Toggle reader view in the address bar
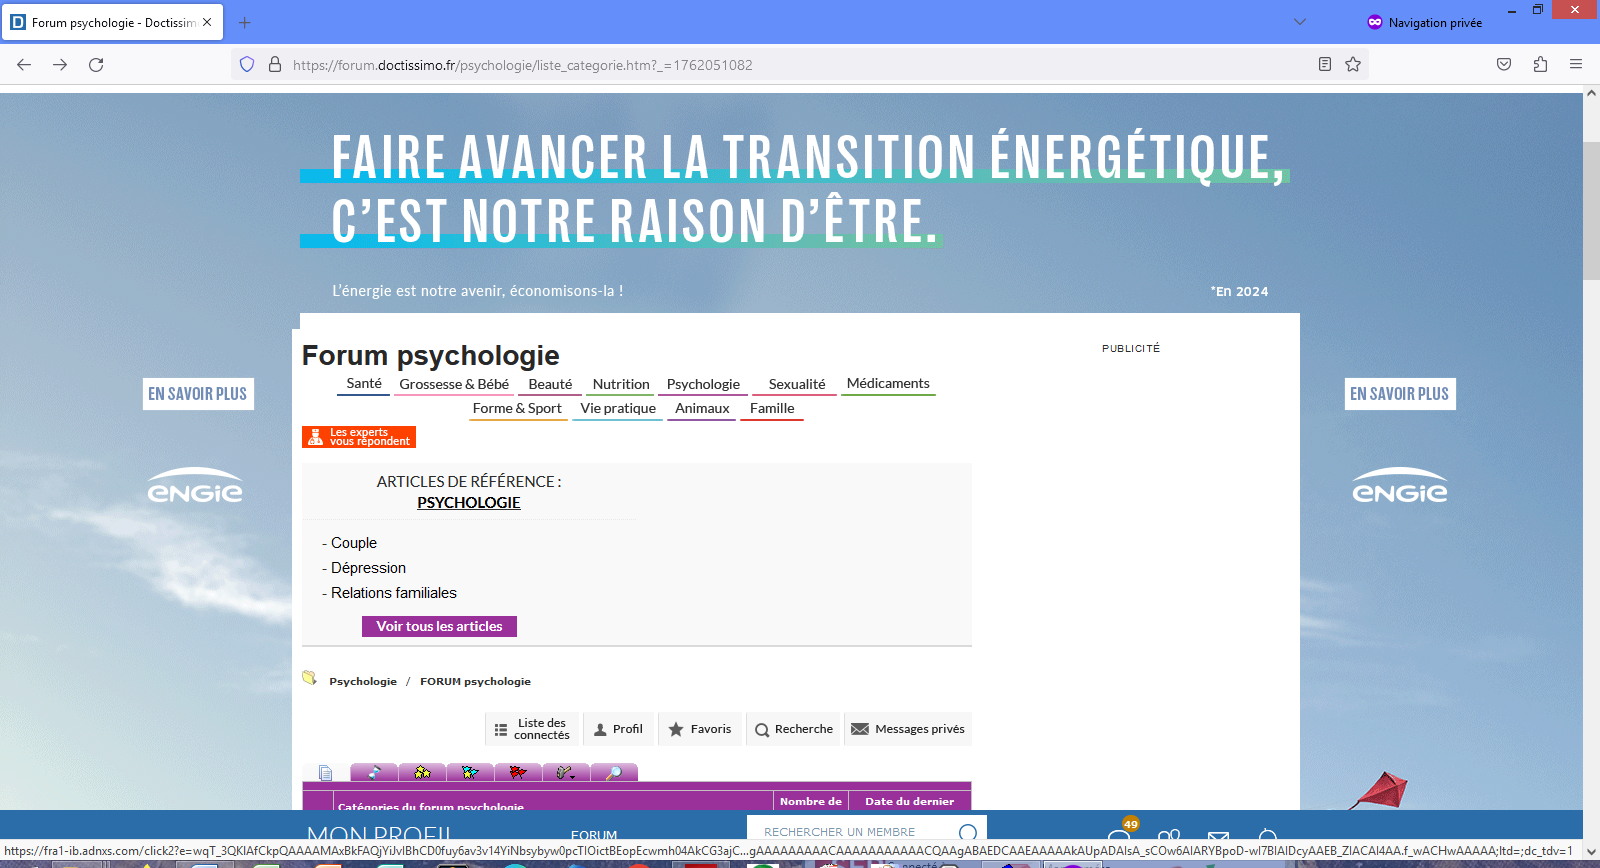 1325,65
